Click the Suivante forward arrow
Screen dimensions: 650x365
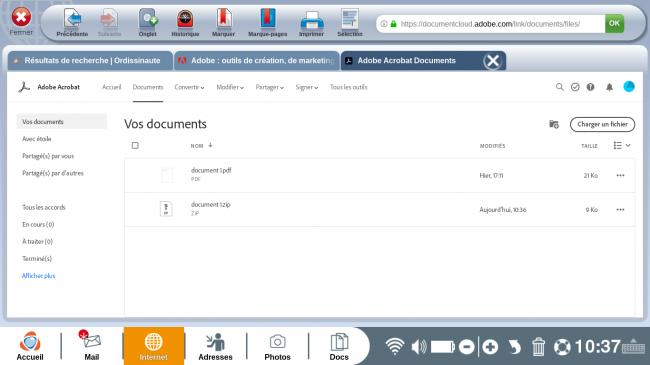109,22
